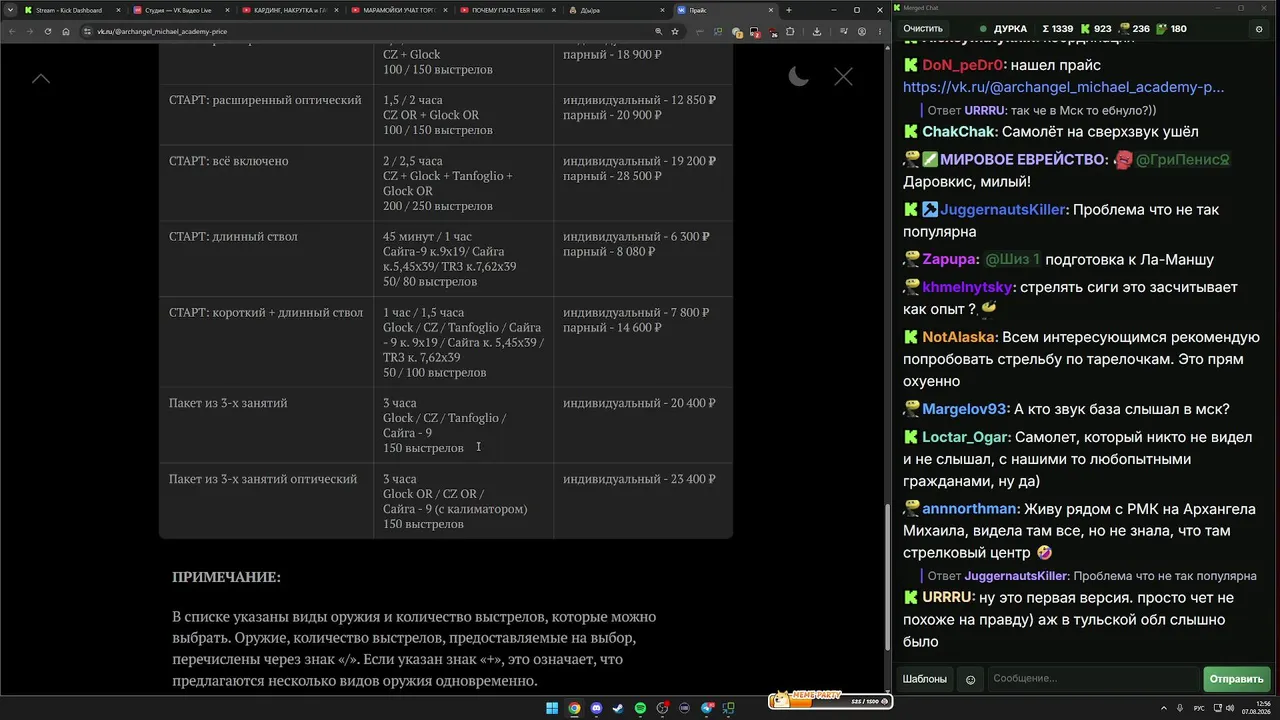Switch to the ПОЧЕМУ ПАПА ТЕБЯ НИК tab
1280x720 pixels.
click(x=507, y=10)
